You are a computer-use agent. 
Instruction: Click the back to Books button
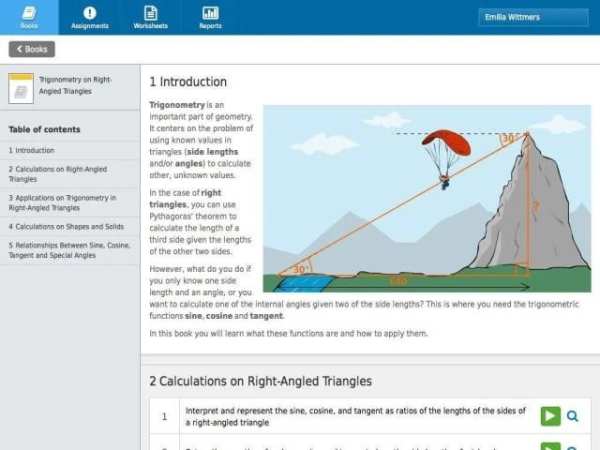click(x=32, y=49)
